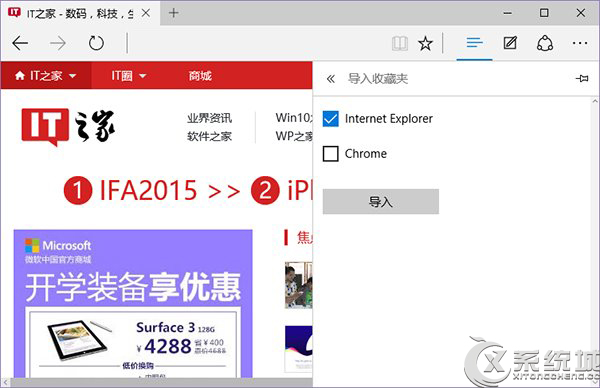Open 商城 in the red navbar

tap(200, 76)
